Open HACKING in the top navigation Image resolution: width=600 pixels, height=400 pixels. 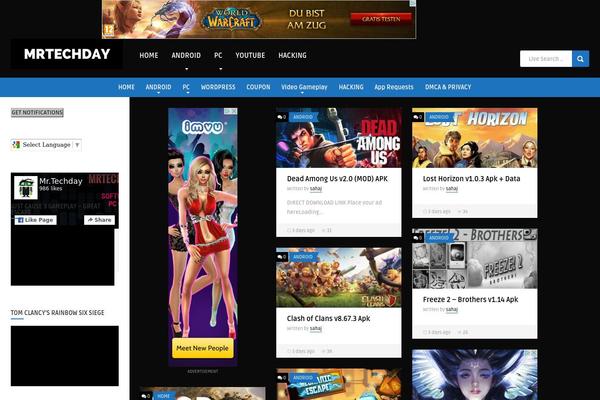click(x=292, y=56)
